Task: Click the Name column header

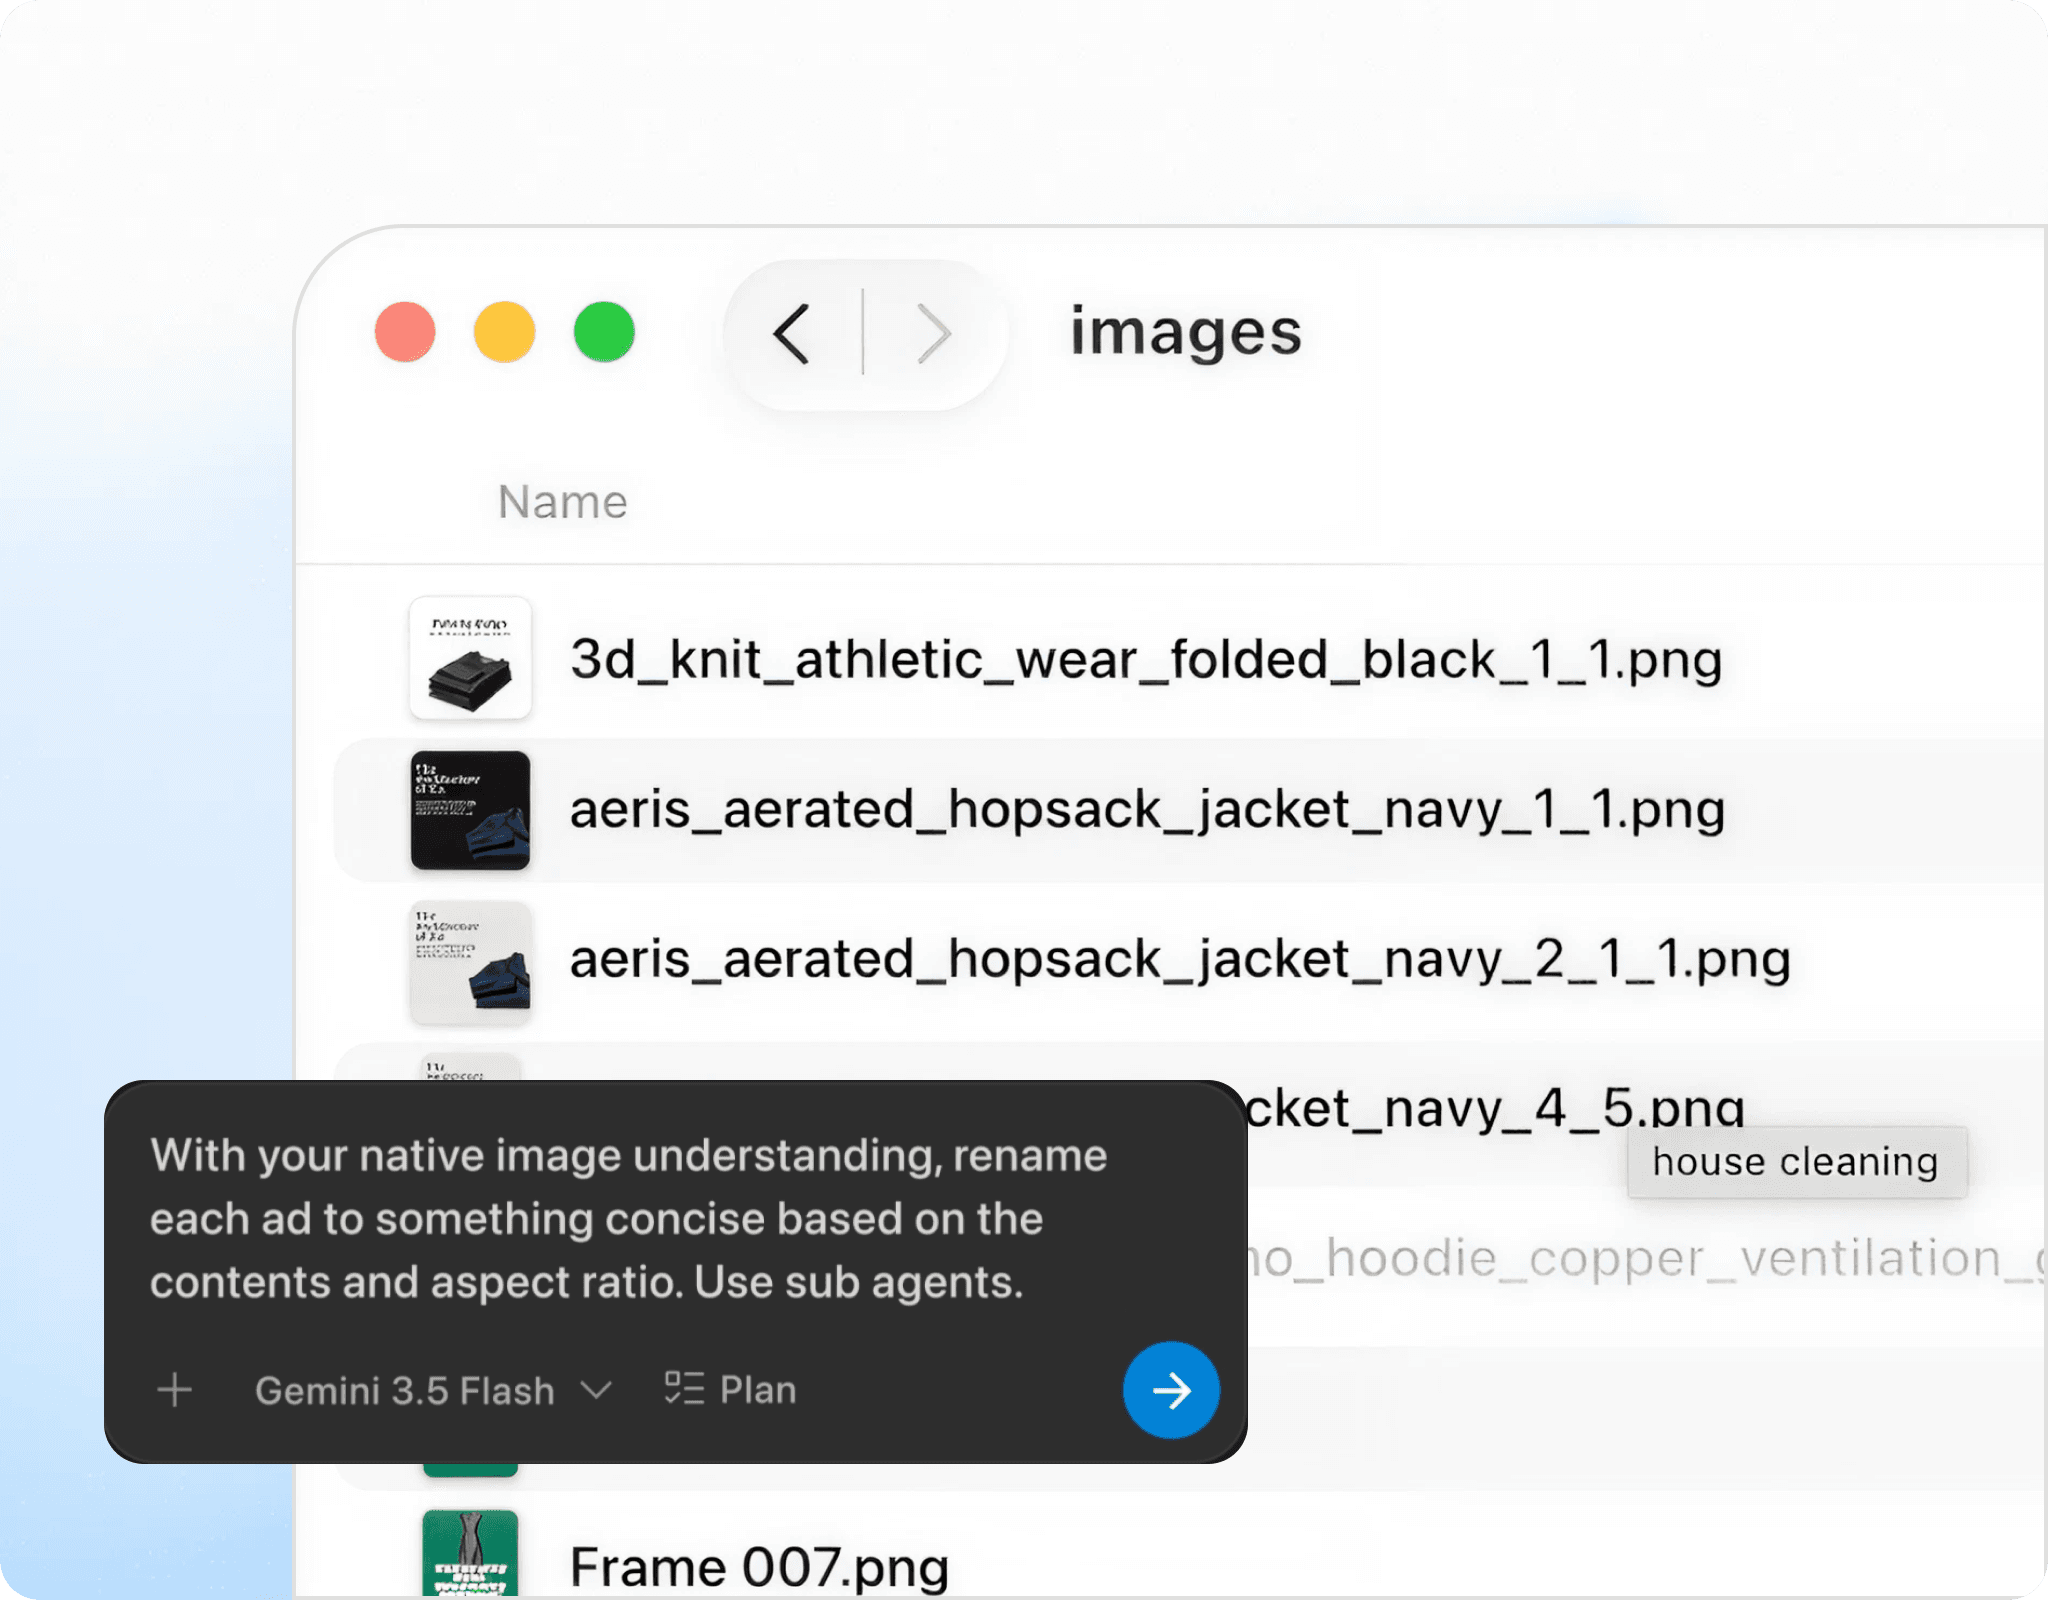Action: coord(563,502)
